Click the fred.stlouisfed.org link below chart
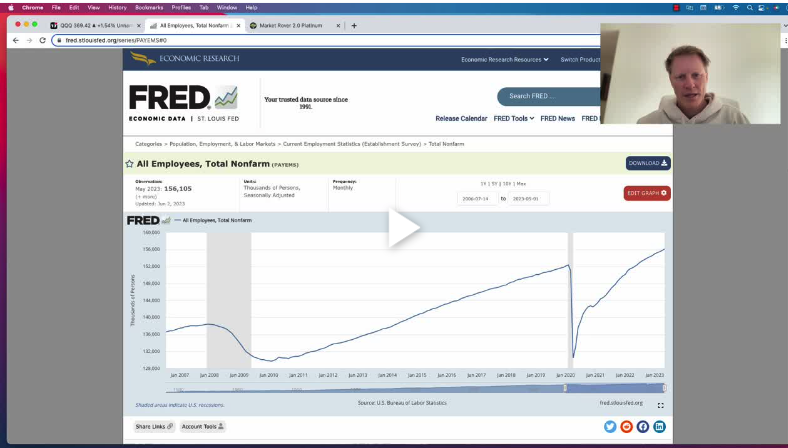This screenshot has height=448, width=788. pyautogui.click(x=621, y=403)
